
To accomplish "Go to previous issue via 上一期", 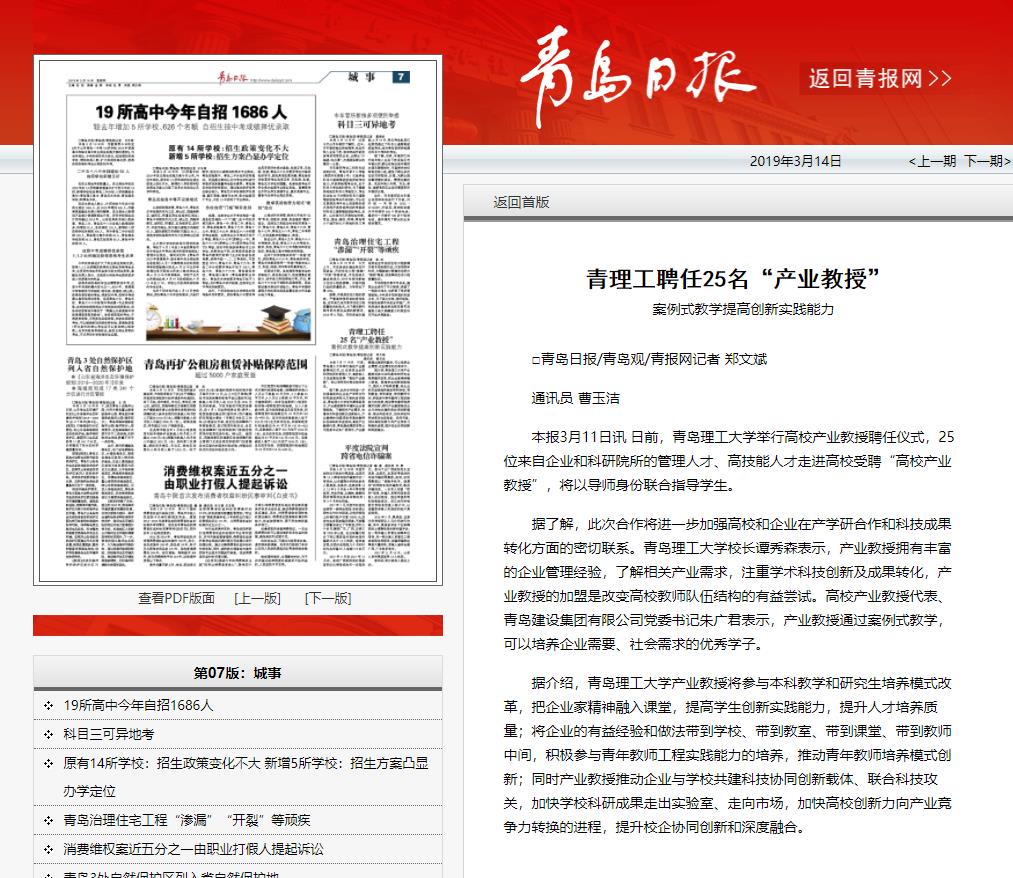I will [931, 161].
